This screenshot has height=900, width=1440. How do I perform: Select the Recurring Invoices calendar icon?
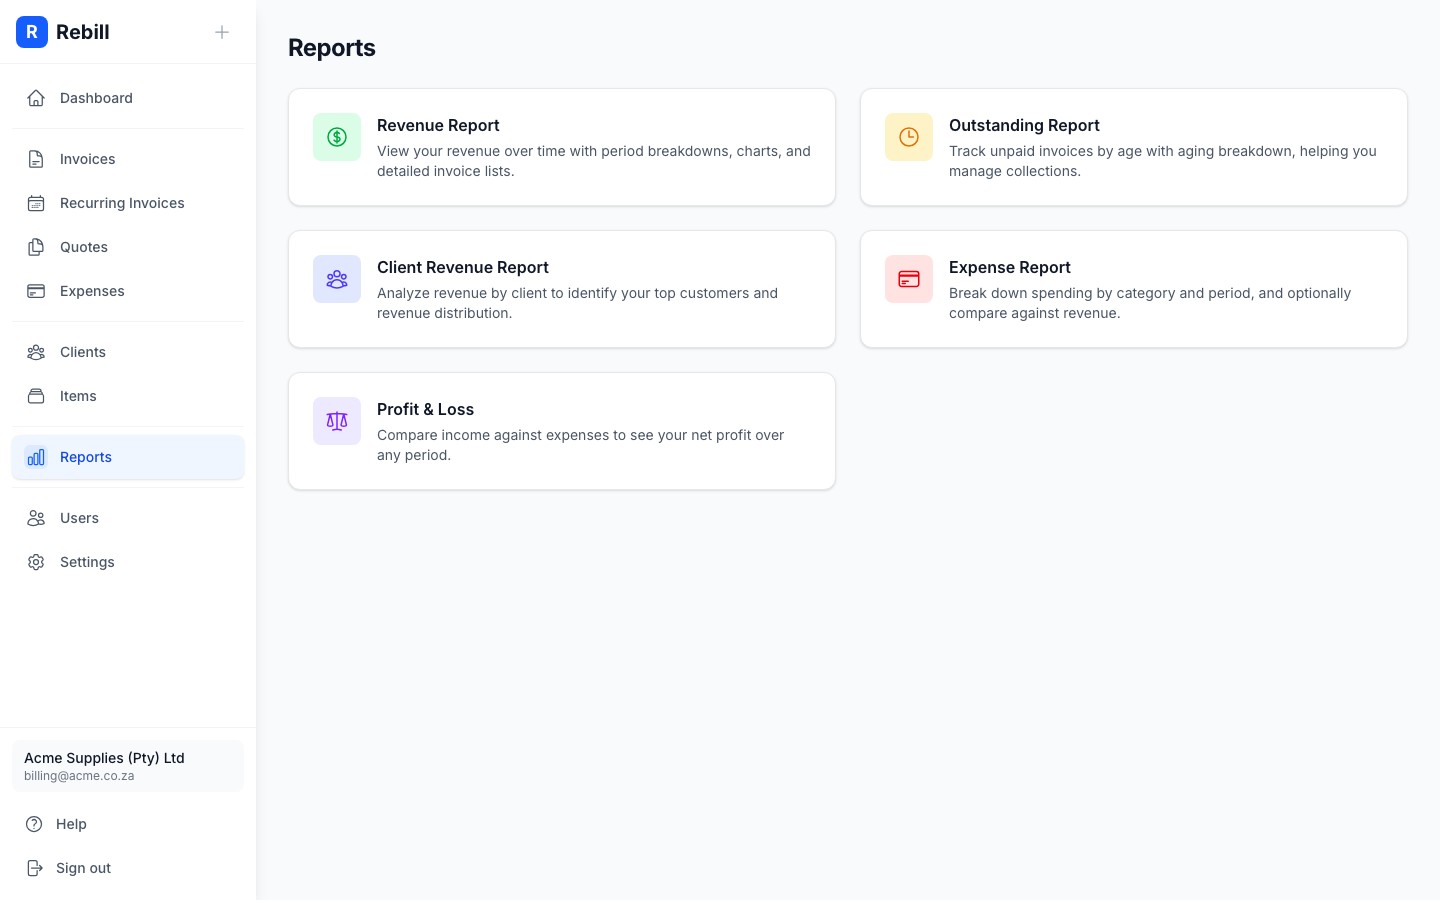(36, 203)
